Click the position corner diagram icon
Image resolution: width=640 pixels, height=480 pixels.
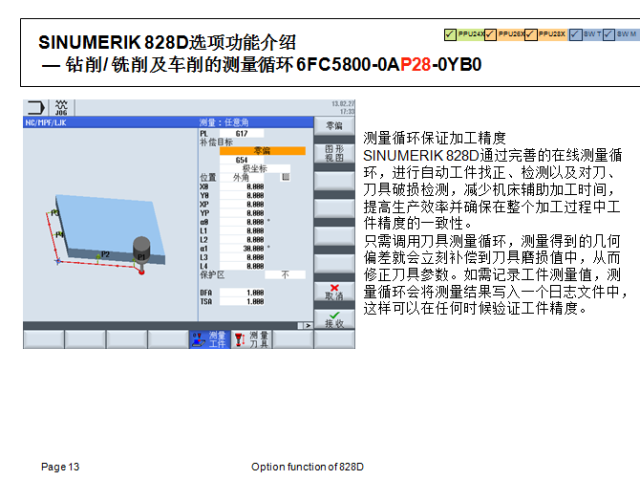click(286, 177)
